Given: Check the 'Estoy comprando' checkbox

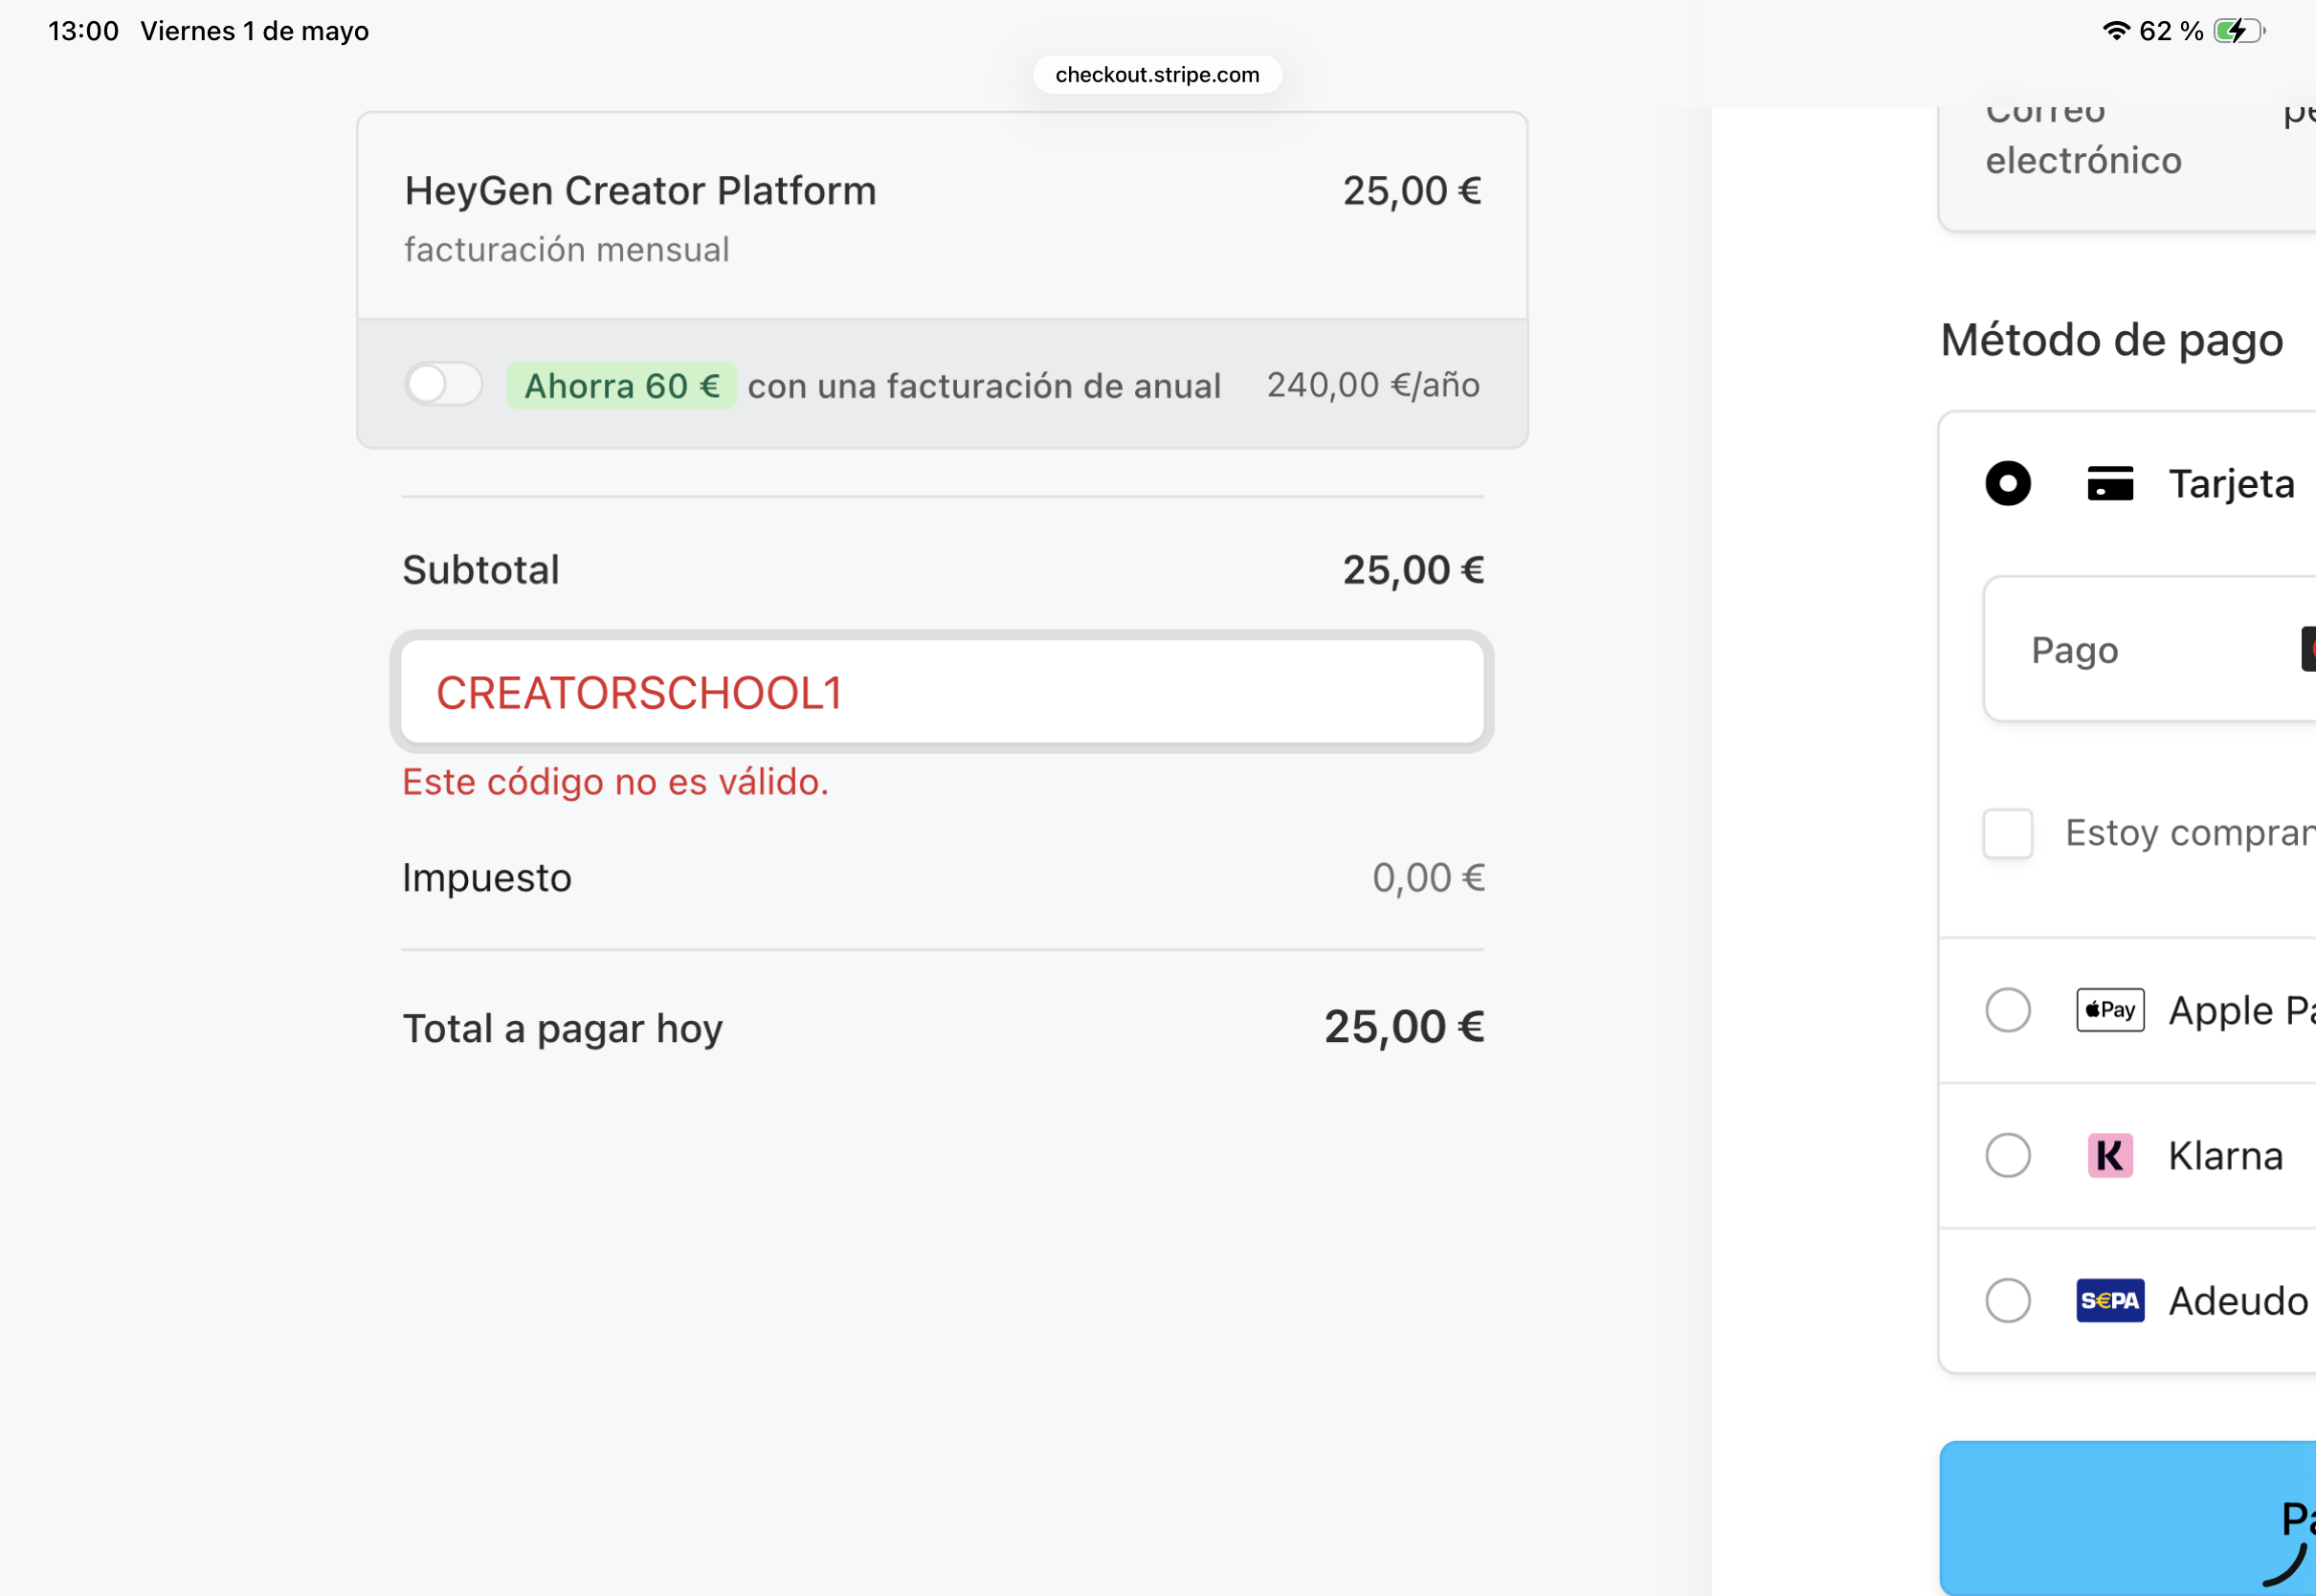Looking at the screenshot, I should click(2007, 834).
